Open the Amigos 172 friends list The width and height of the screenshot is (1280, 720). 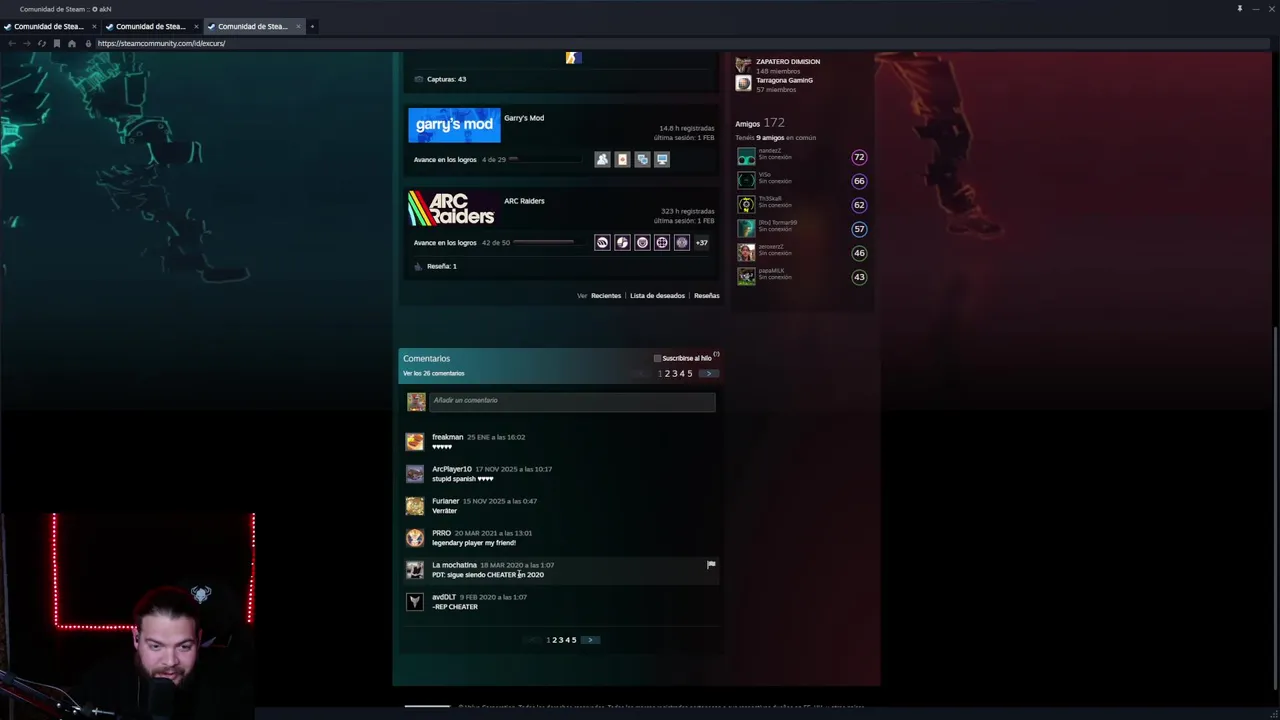(760, 123)
